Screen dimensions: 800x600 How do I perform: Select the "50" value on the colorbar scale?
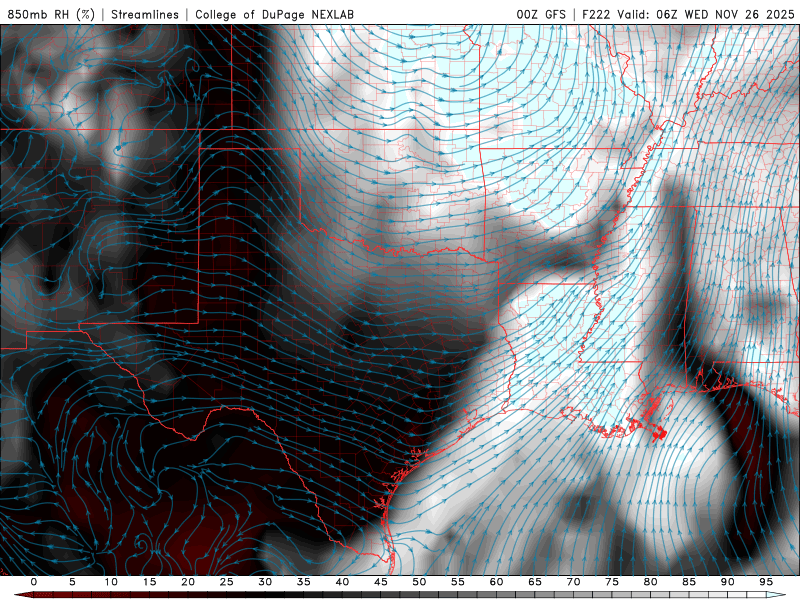point(419,582)
